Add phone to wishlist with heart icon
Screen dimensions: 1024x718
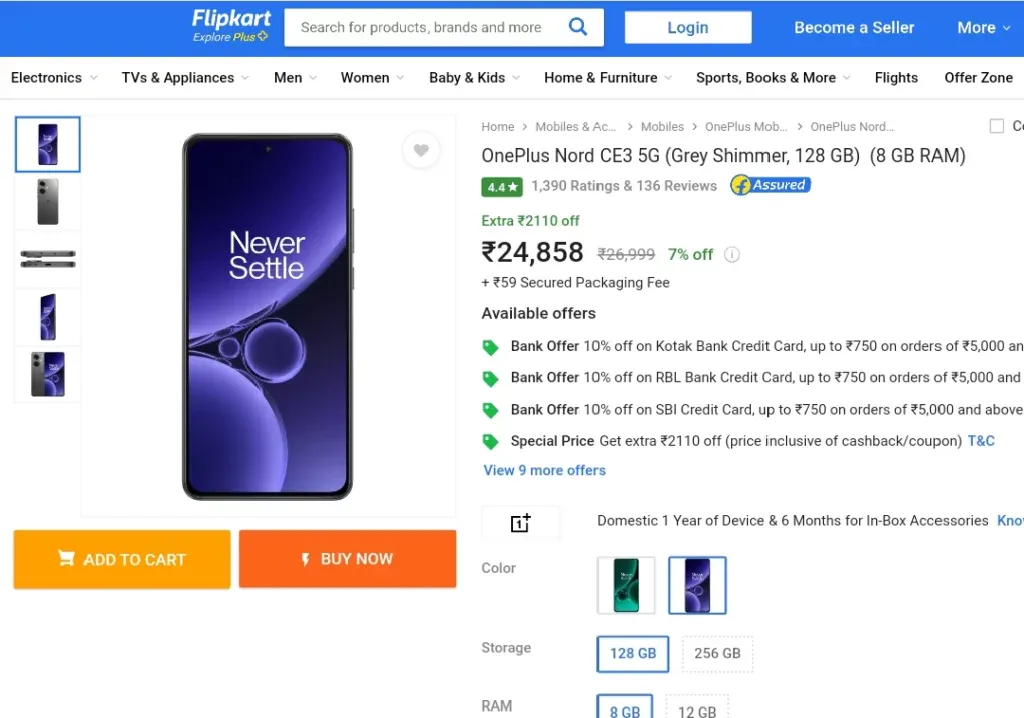(x=421, y=150)
